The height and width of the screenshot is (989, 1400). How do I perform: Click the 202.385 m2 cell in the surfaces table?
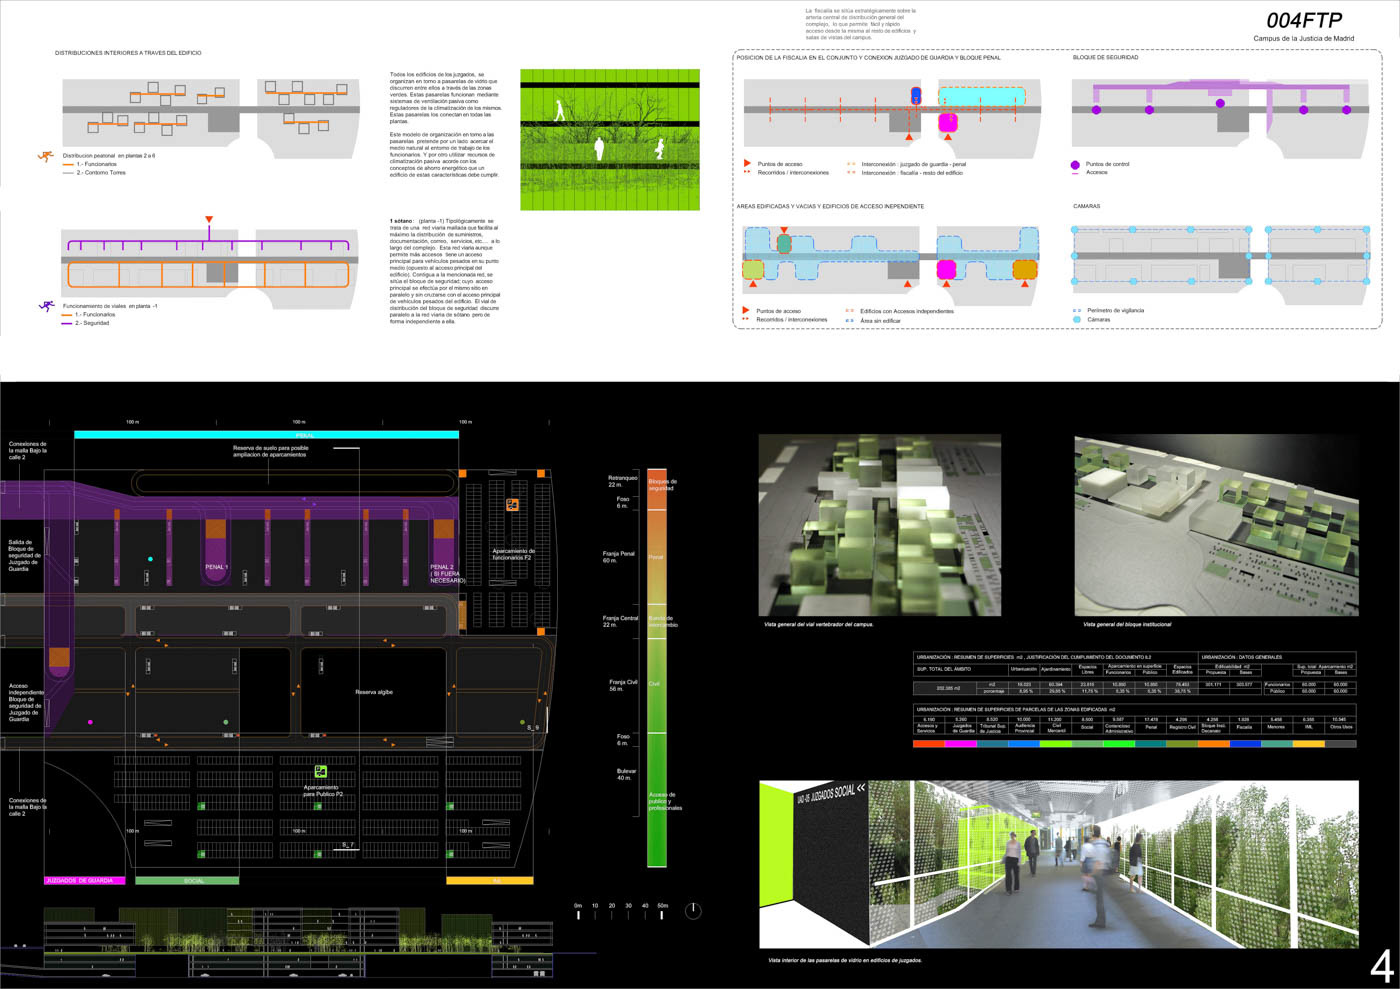947,688
